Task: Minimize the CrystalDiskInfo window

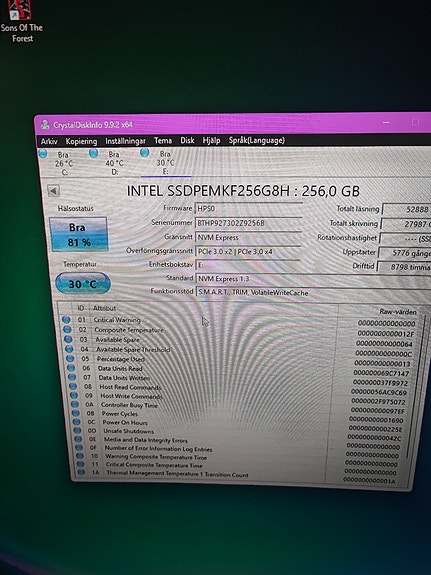Action: 386,122
